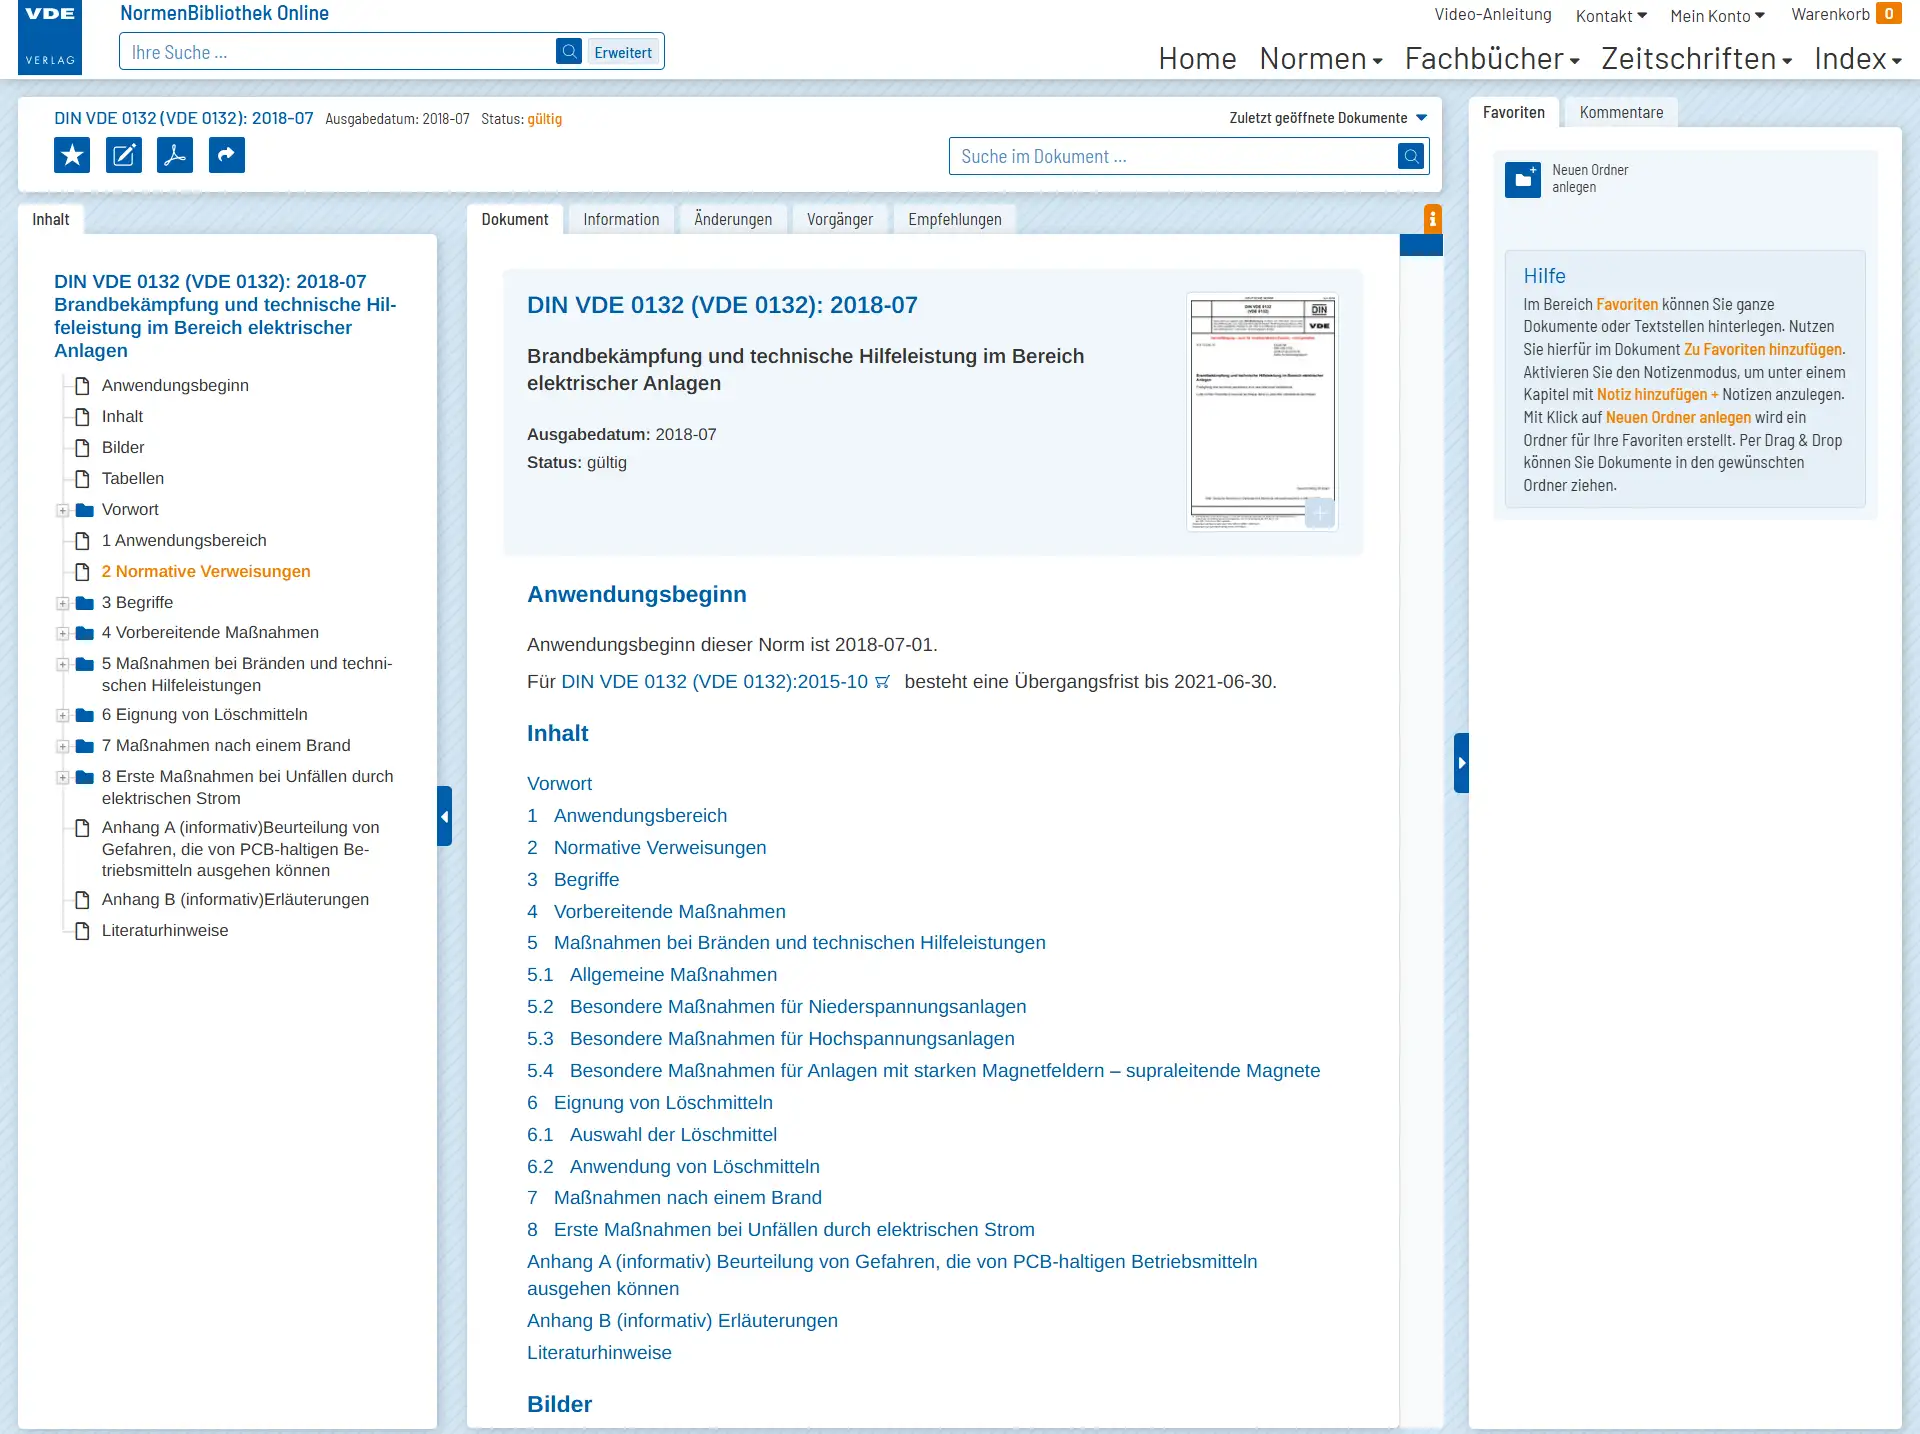Add the document to favorites via star icon

tap(71, 155)
